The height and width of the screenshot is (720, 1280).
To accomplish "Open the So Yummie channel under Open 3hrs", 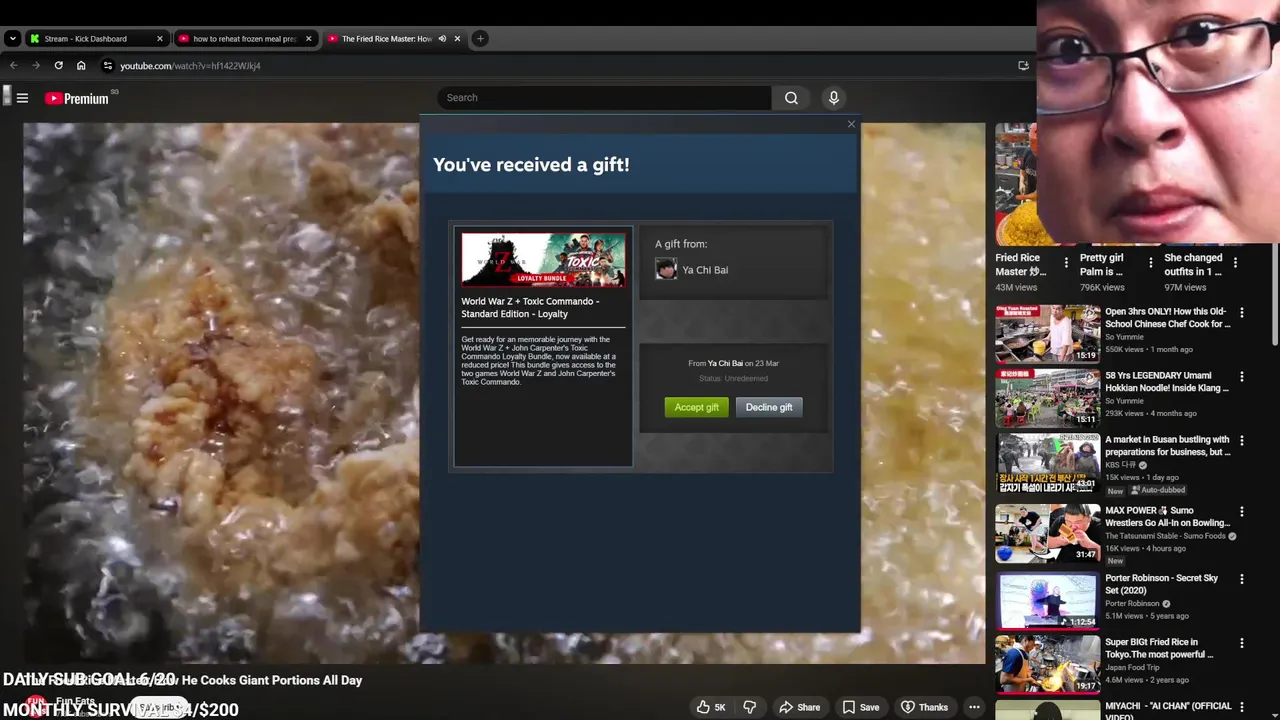I will [1124, 337].
